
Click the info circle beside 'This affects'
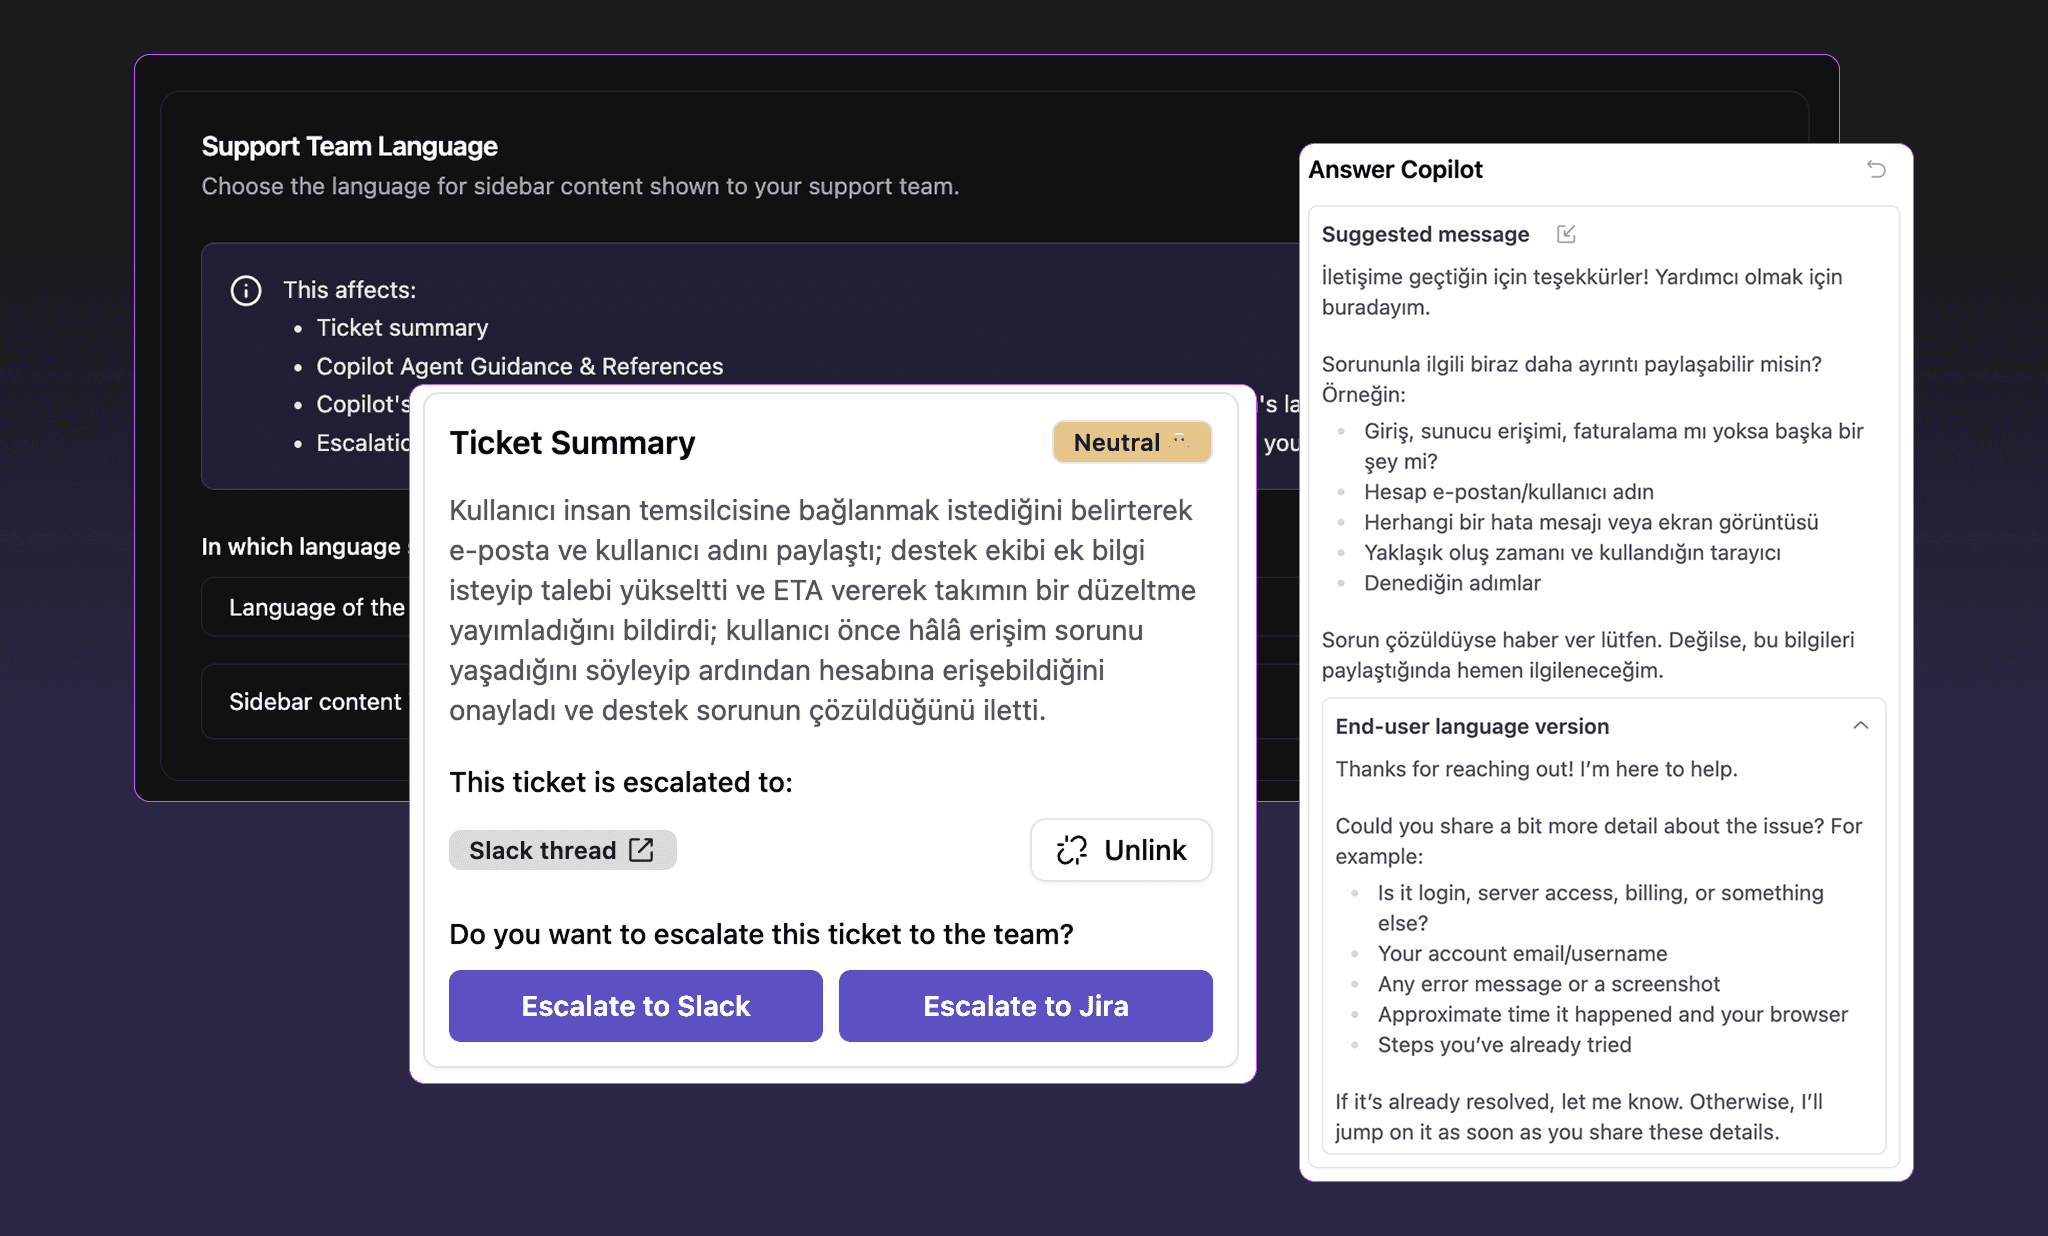click(x=245, y=290)
